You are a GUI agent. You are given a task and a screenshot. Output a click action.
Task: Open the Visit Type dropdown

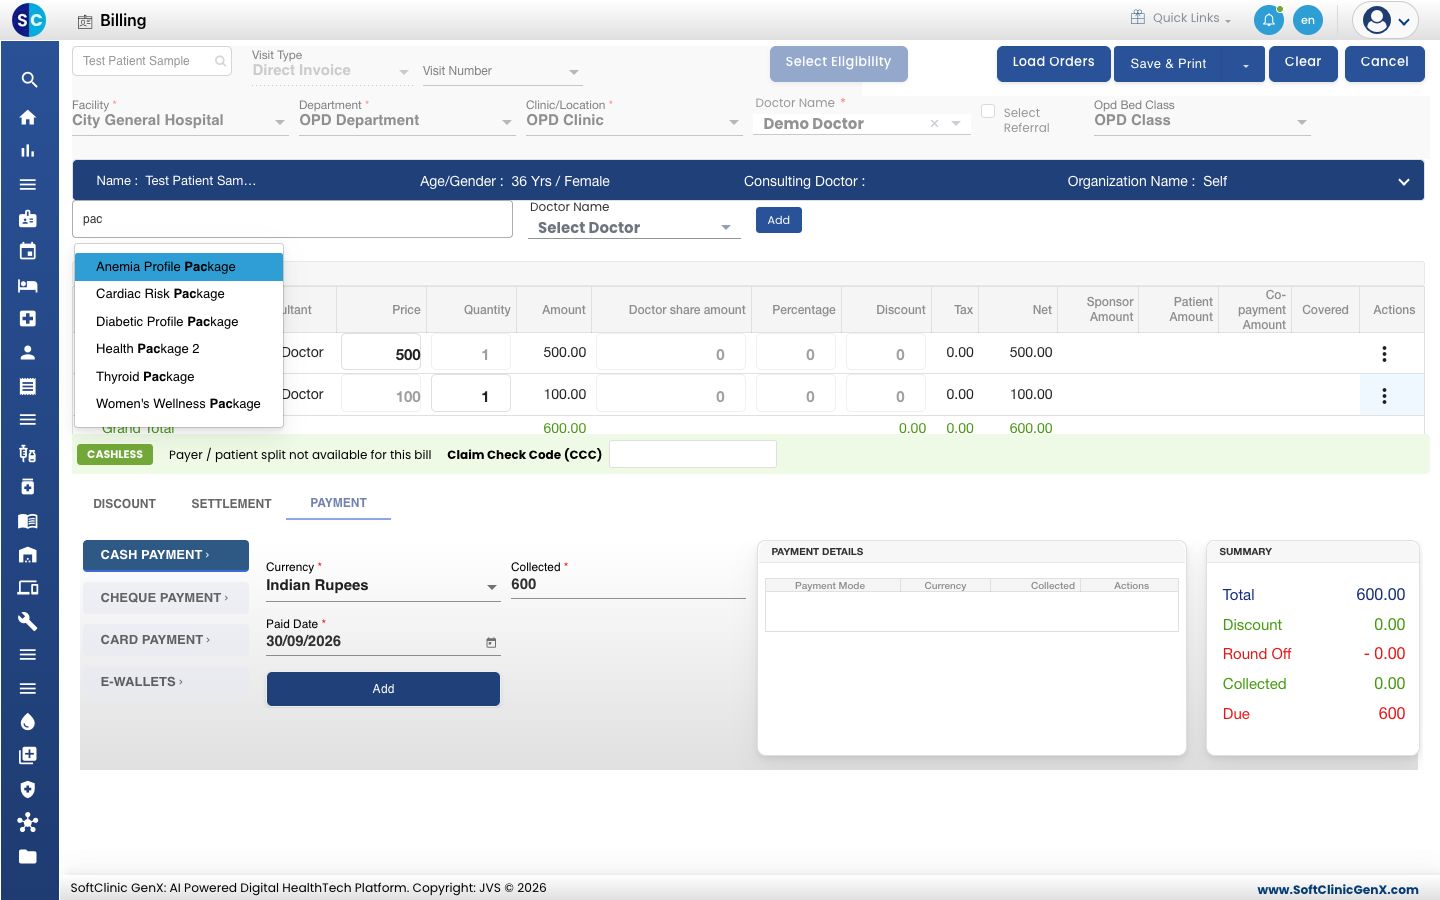[331, 70]
